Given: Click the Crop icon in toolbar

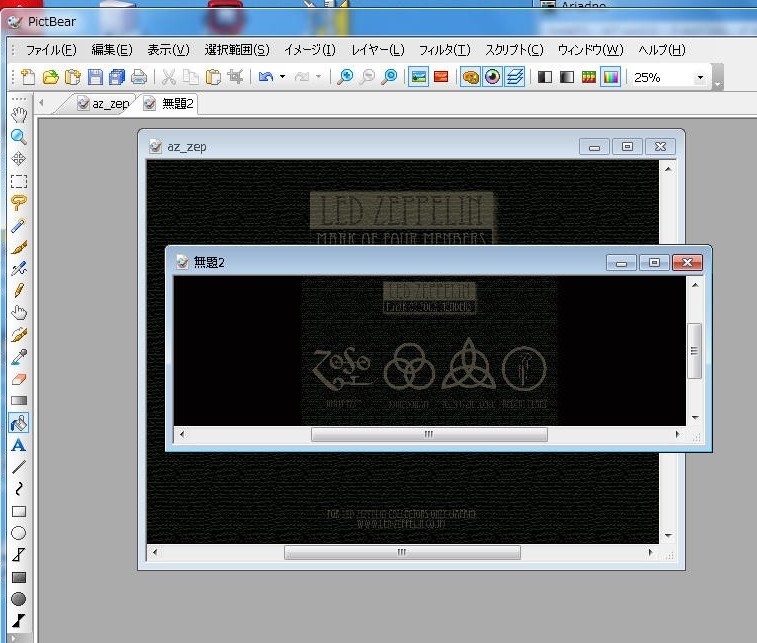Looking at the screenshot, I should (236, 77).
